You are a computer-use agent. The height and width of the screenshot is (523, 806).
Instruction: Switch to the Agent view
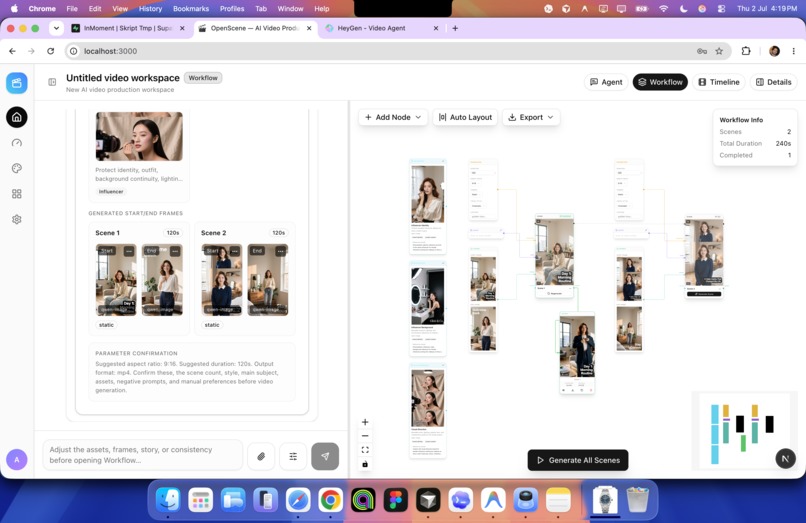[606, 82]
